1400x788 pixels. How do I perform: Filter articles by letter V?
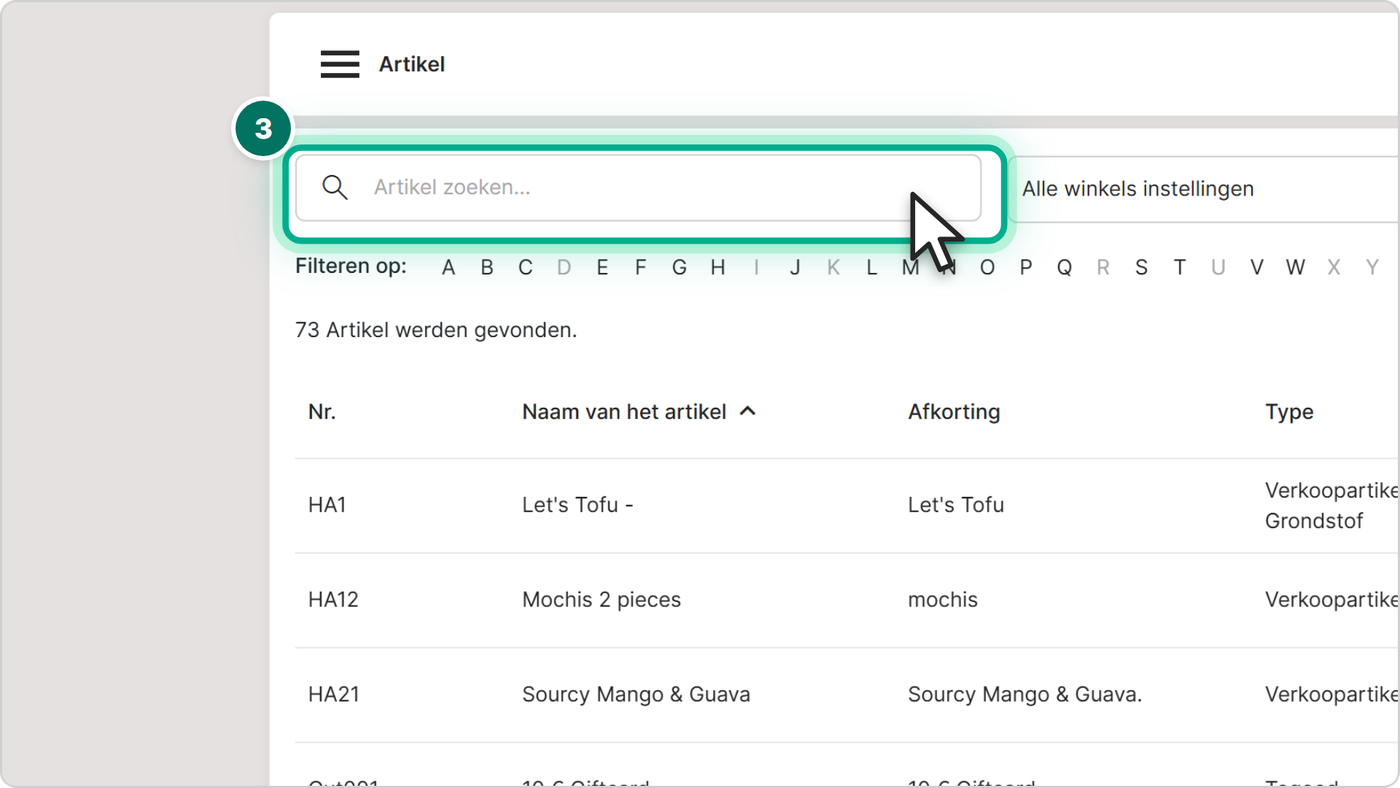coord(1256,267)
